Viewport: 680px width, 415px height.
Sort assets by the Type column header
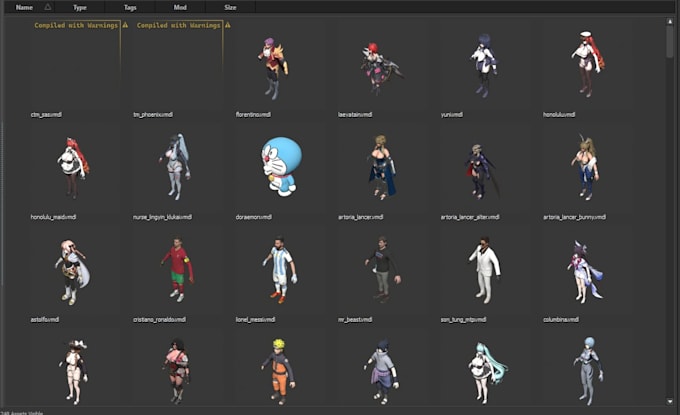80,7
